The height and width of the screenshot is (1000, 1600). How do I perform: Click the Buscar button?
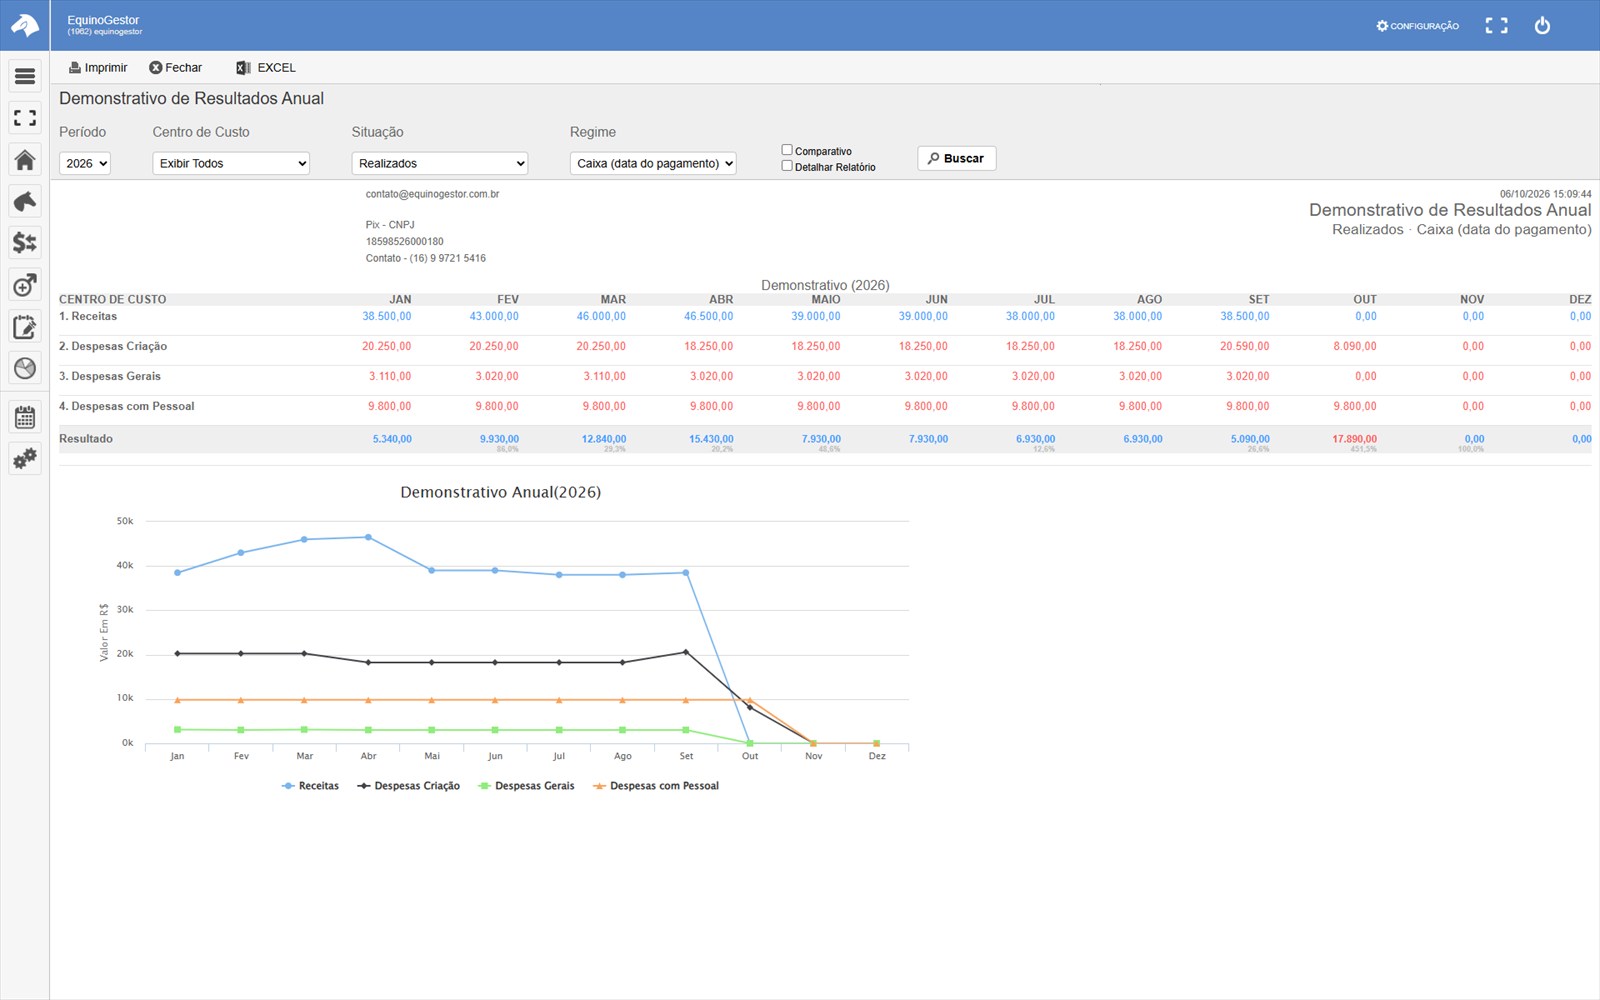[x=956, y=158]
